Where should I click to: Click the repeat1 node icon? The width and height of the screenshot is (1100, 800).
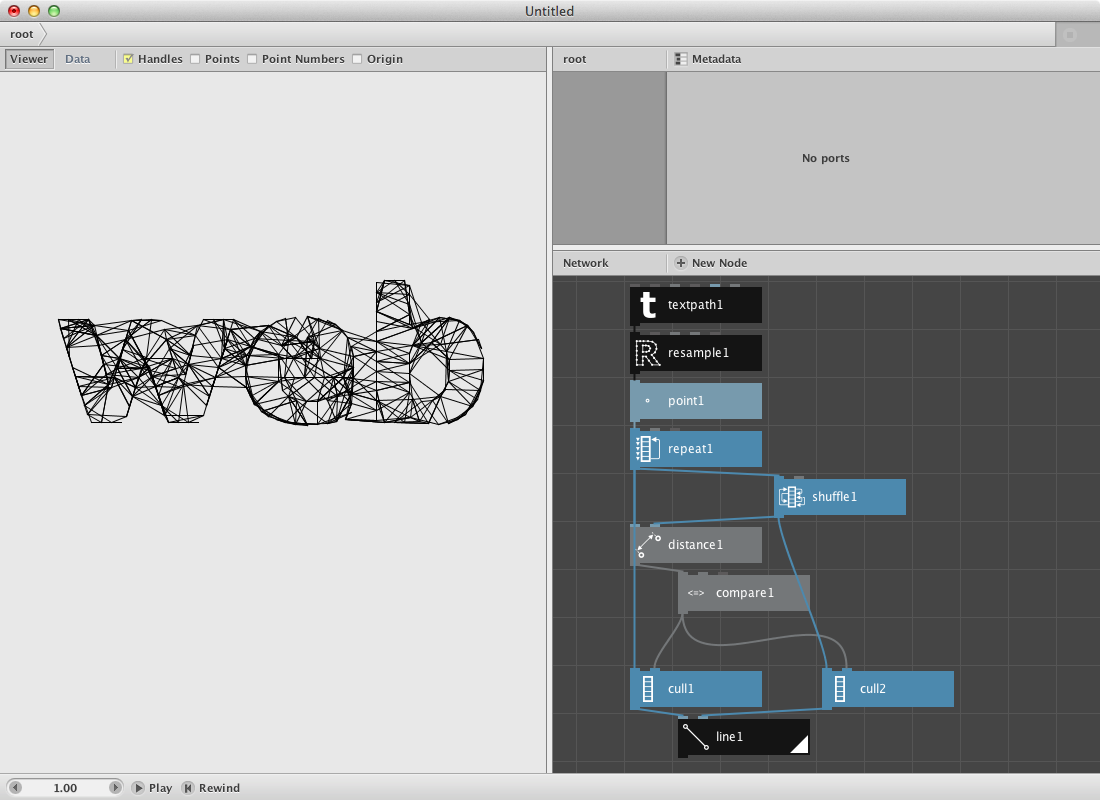tap(648, 449)
